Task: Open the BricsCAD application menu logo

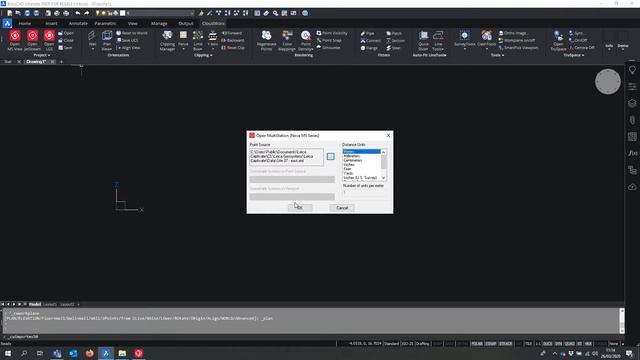Action: point(7,23)
